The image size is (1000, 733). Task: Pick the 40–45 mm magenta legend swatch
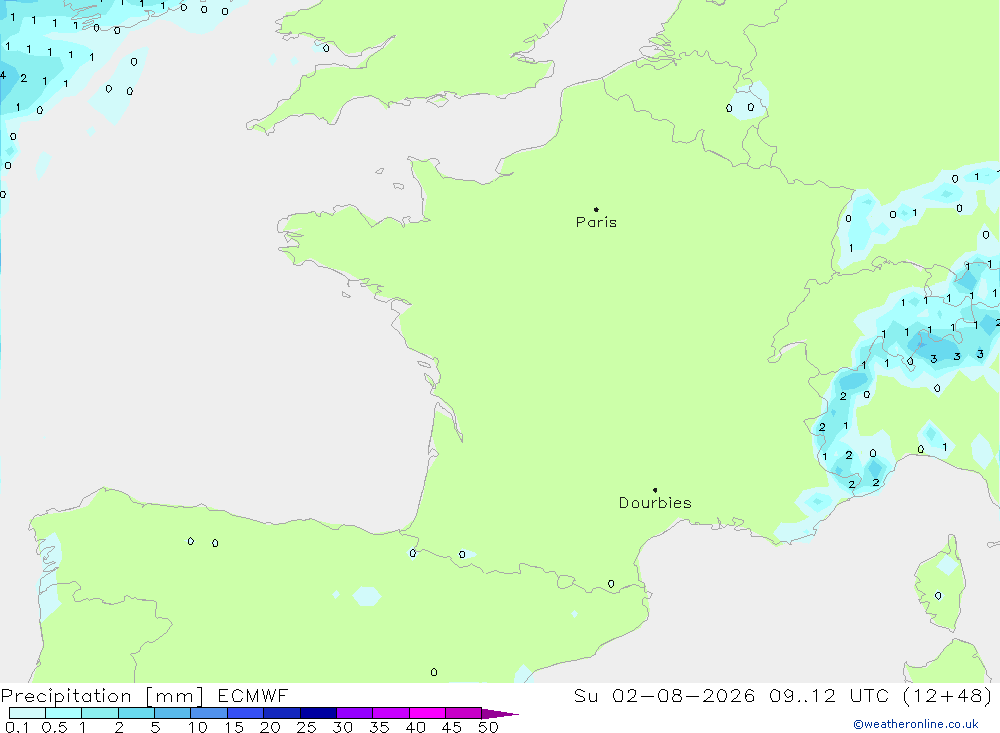[427, 713]
